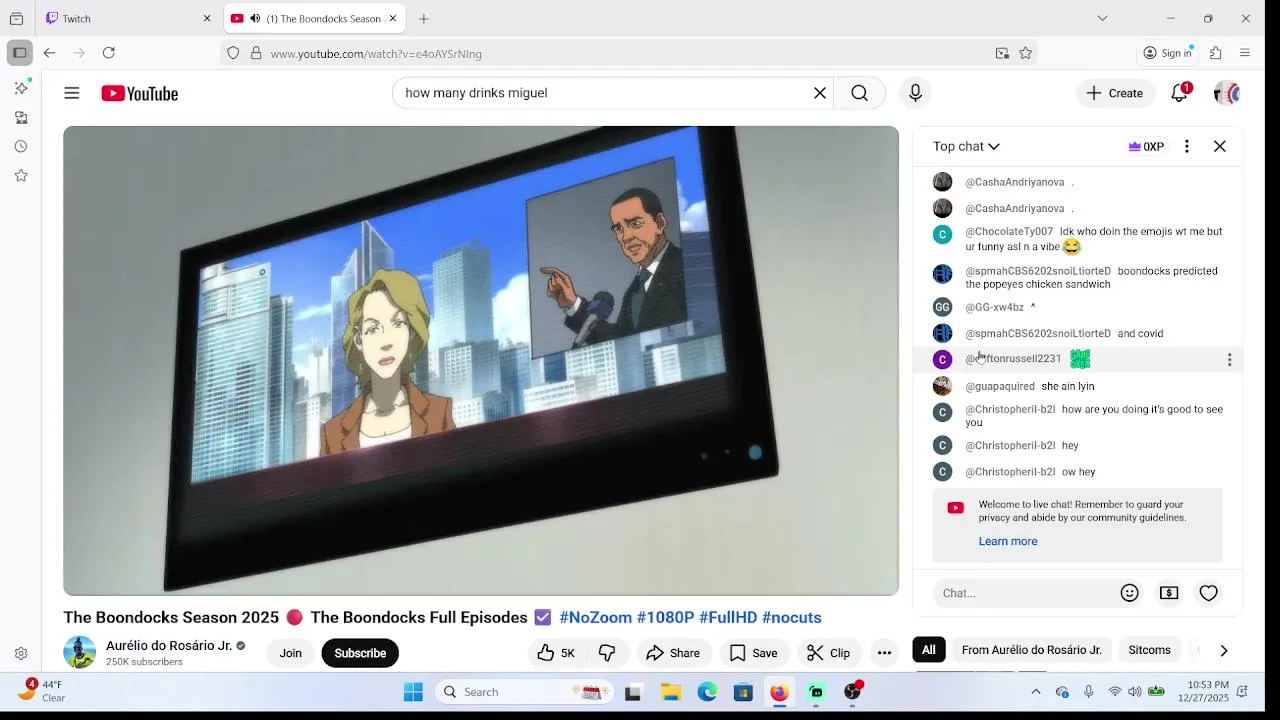Open the Aurélio do Rosário Jr. channel name
The image size is (1280, 720).
point(169,646)
